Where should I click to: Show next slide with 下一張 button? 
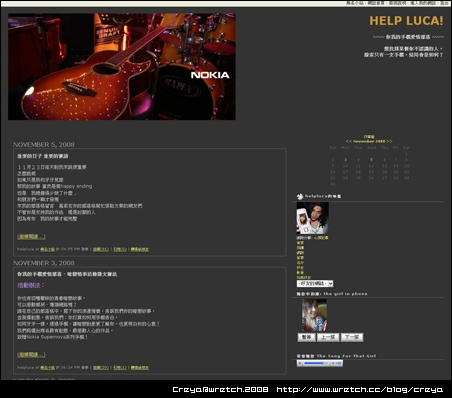pos(352,337)
